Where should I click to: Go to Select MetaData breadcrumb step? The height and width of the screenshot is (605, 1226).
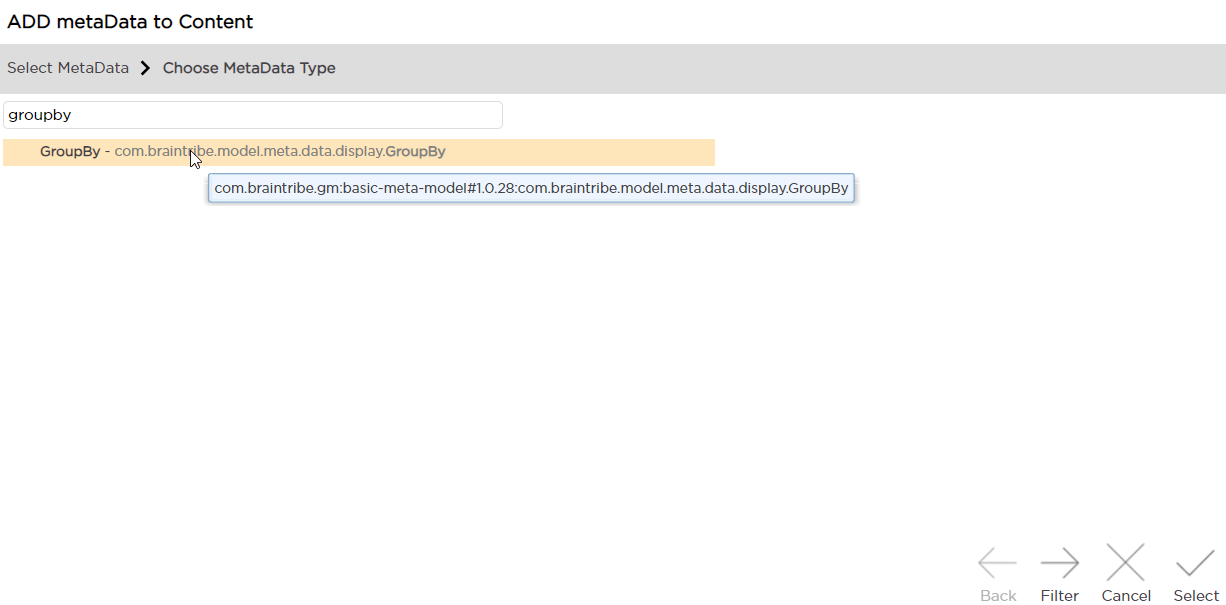coord(68,68)
